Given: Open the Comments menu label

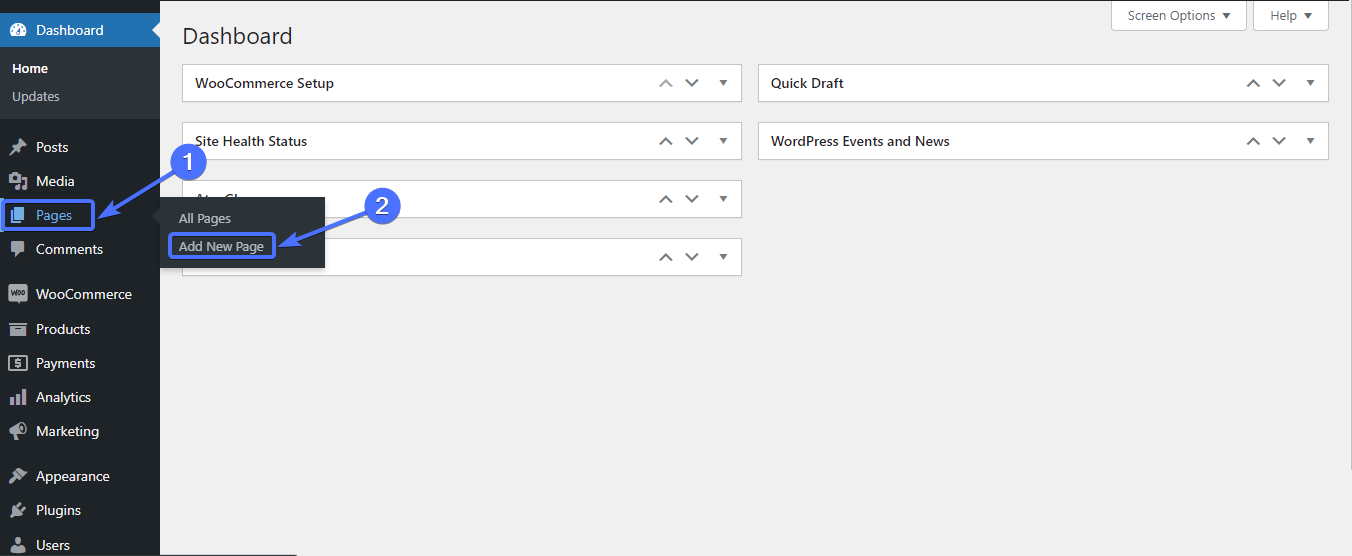Looking at the screenshot, I should [x=69, y=249].
